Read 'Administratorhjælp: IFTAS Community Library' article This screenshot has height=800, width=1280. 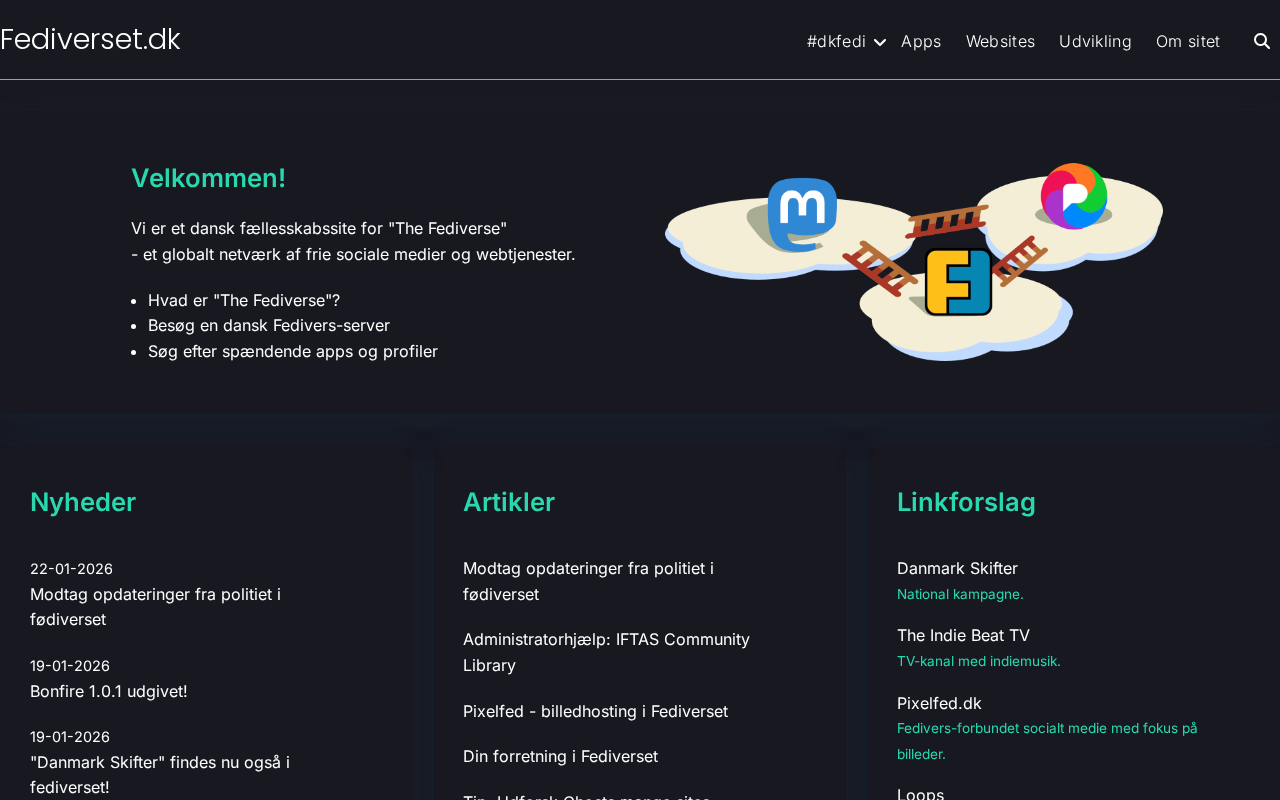coord(606,652)
